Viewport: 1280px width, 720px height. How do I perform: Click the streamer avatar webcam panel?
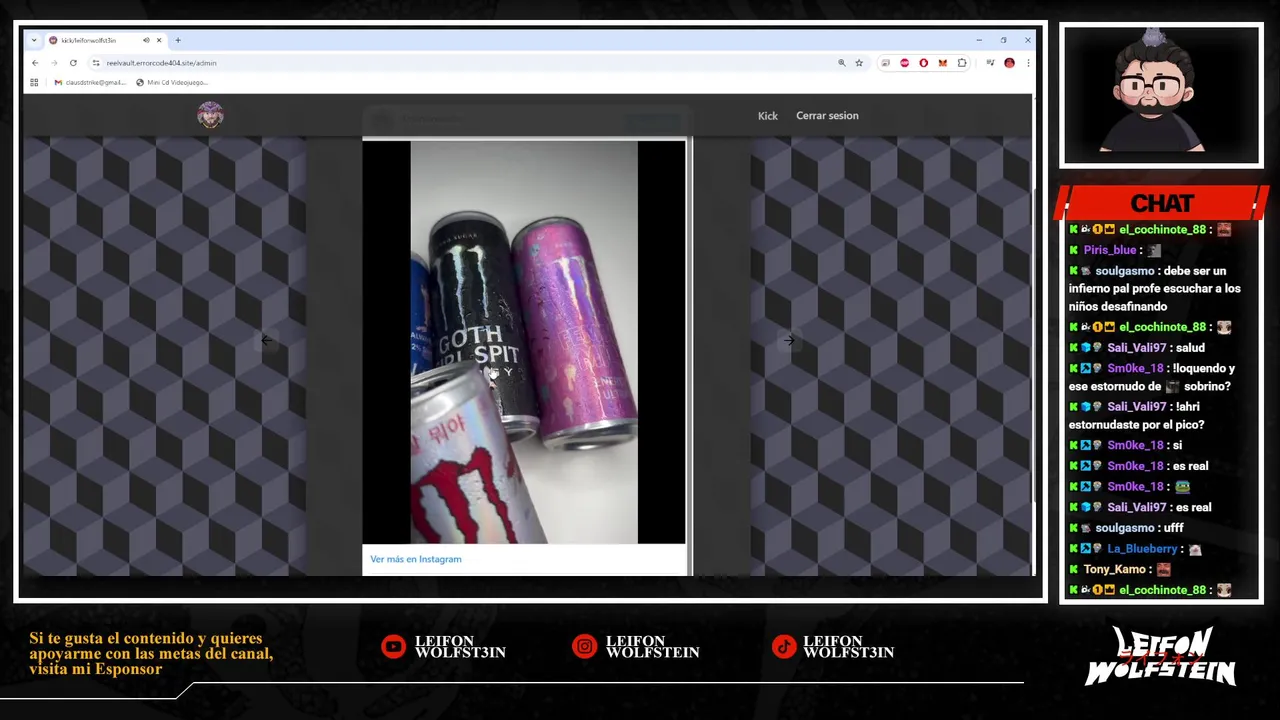point(1161,95)
